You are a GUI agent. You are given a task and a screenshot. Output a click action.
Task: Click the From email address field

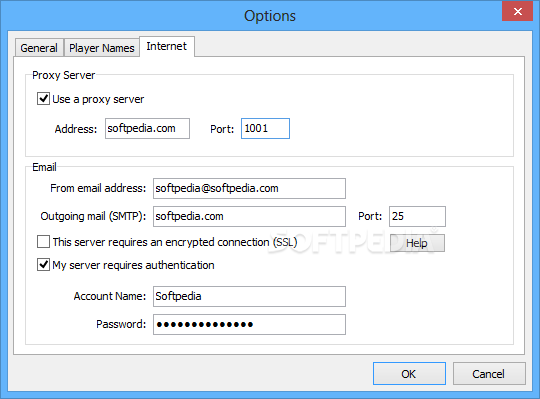[x=249, y=188]
